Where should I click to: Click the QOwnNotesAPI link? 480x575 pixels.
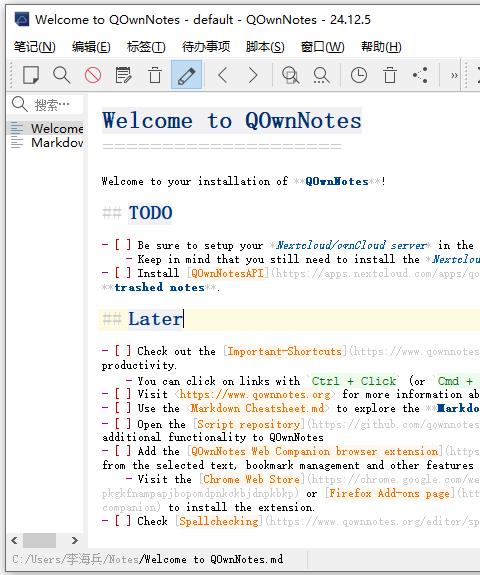(x=227, y=273)
